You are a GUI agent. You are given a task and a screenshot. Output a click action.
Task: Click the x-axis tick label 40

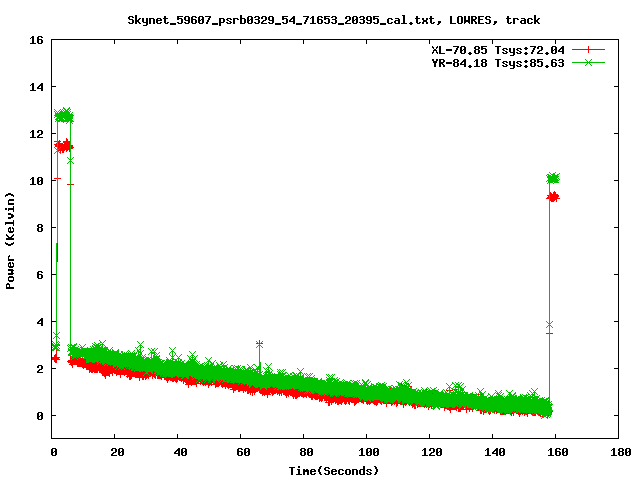pos(180,452)
